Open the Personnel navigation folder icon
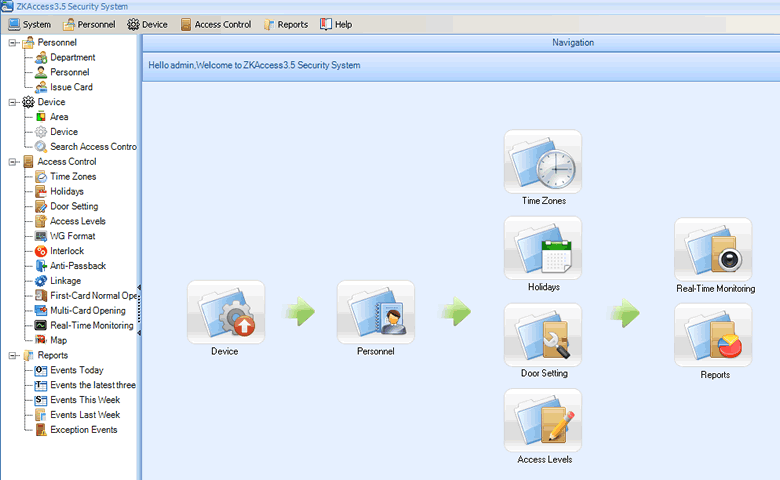Viewport: 780px width, 480px height. point(376,312)
